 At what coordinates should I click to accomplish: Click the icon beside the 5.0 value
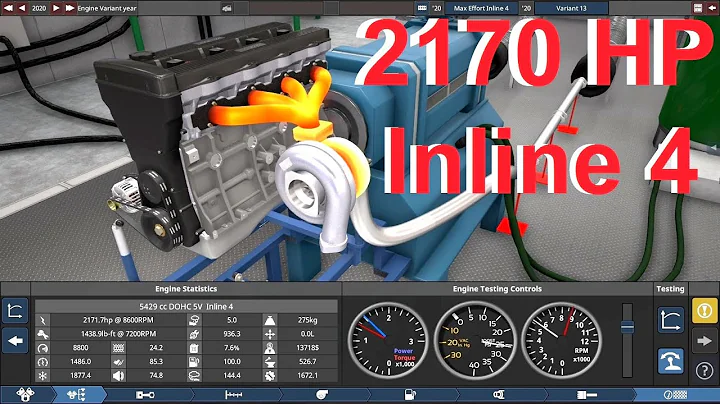pyautogui.click(x=194, y=320)
